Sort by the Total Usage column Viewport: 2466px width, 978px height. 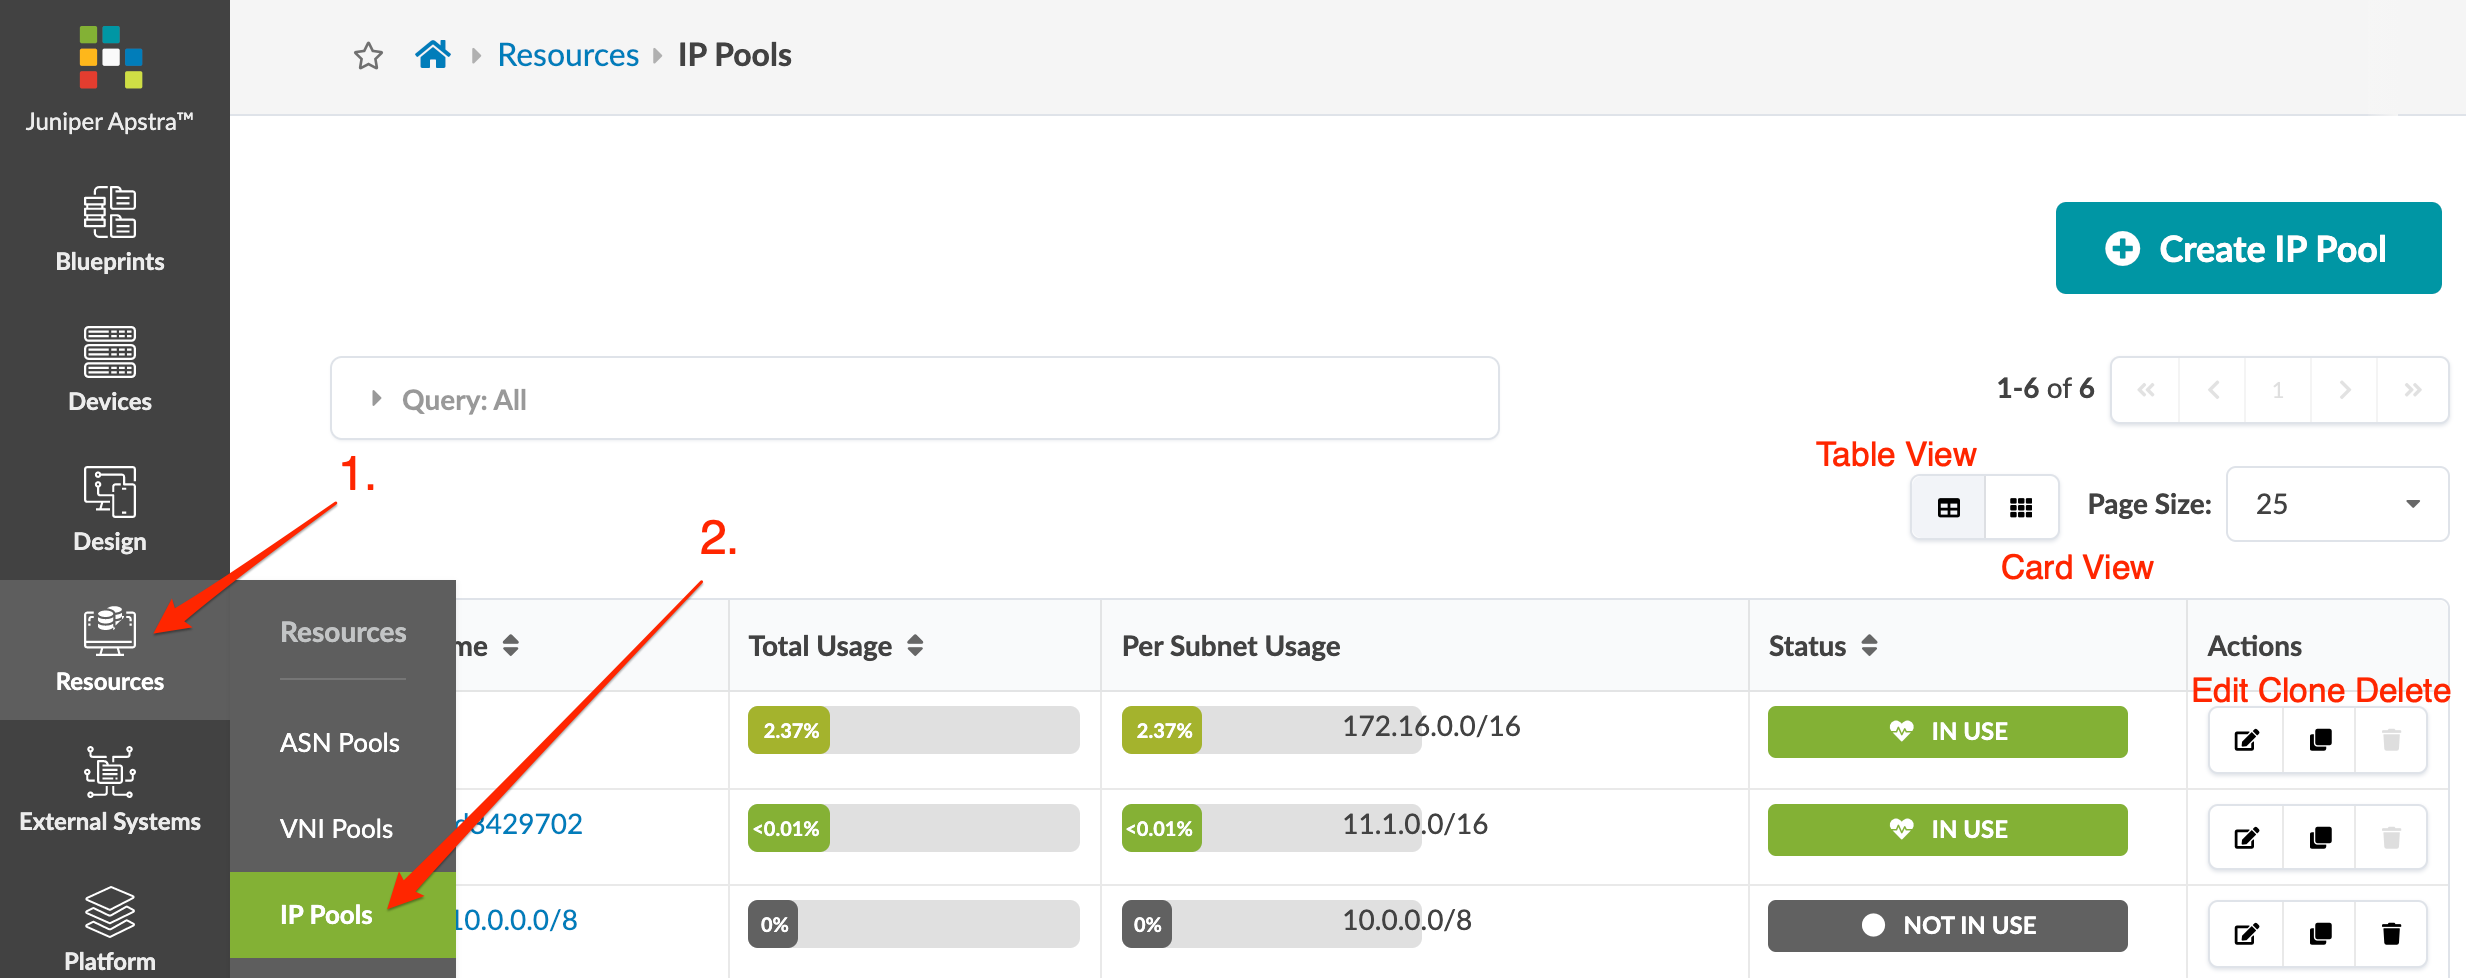[915, 646]
